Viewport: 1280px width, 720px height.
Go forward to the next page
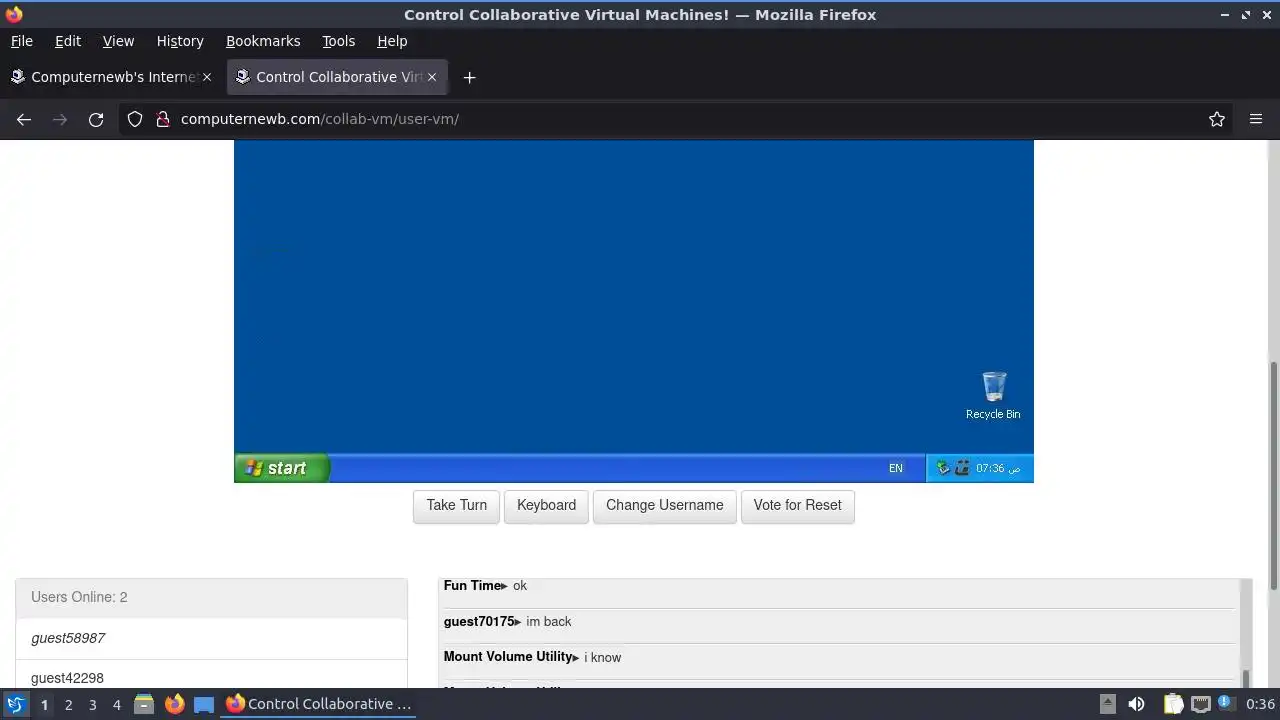(x=60, y=119)
